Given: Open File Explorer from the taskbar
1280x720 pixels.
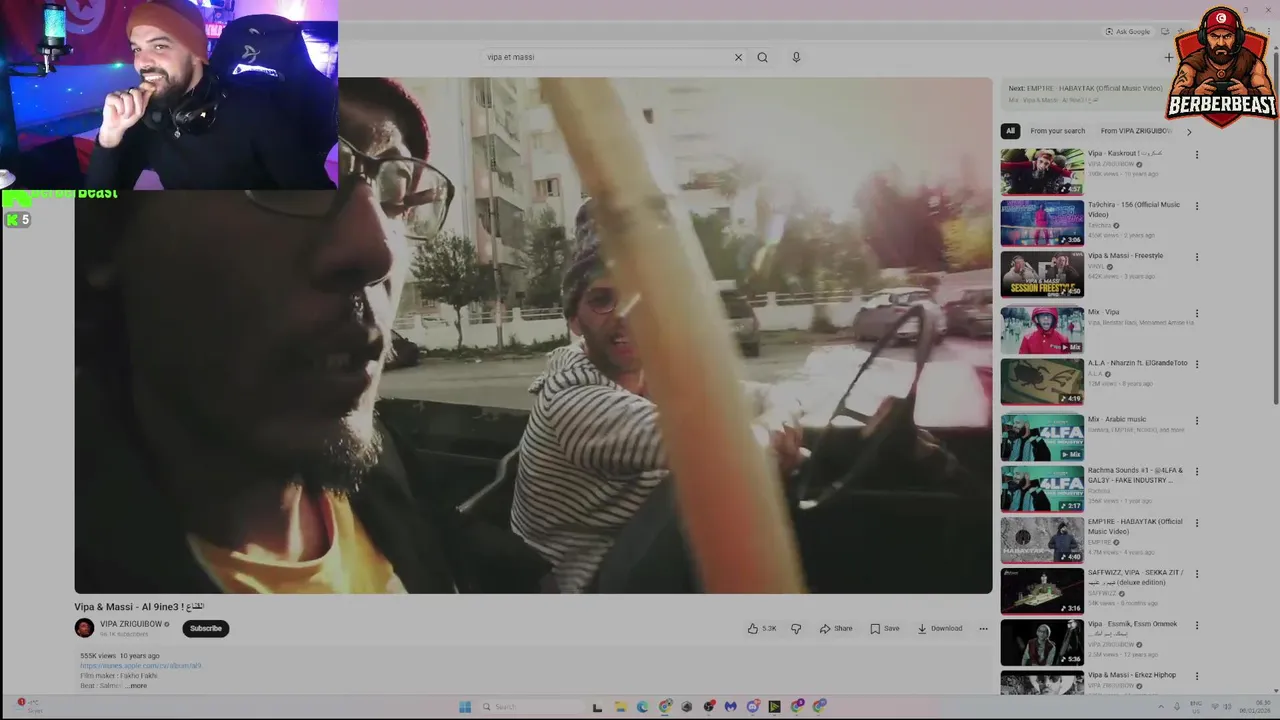Looking at the screenshot, I should pyautogui.click(x=620, y=707).
